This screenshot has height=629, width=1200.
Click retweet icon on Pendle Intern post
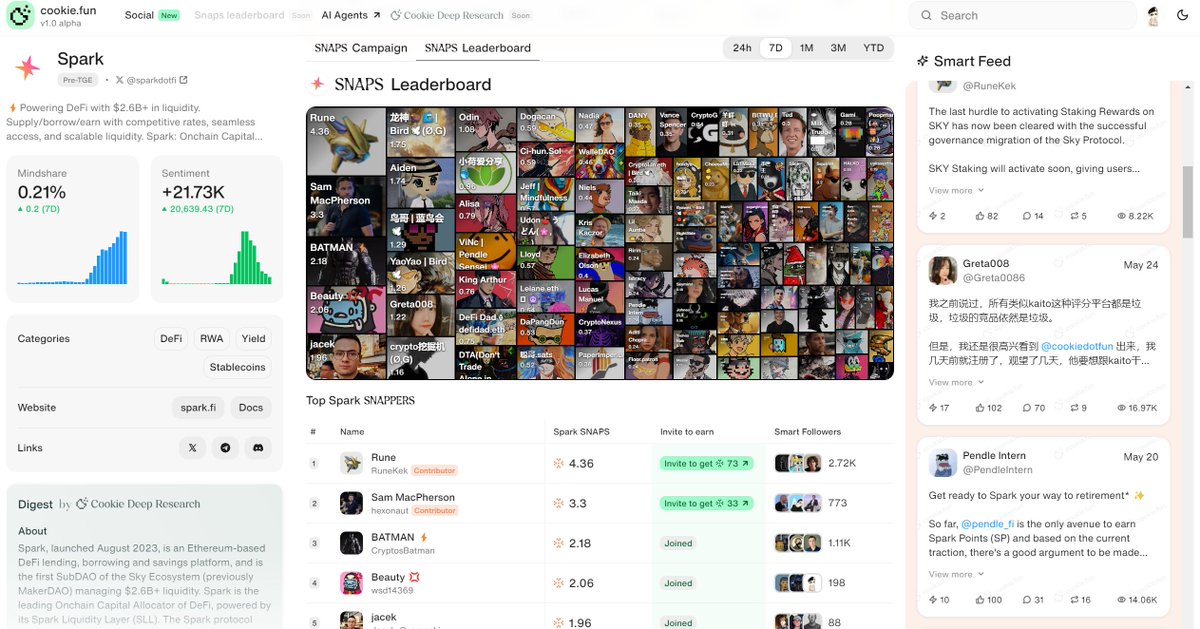pos(1079,600)
